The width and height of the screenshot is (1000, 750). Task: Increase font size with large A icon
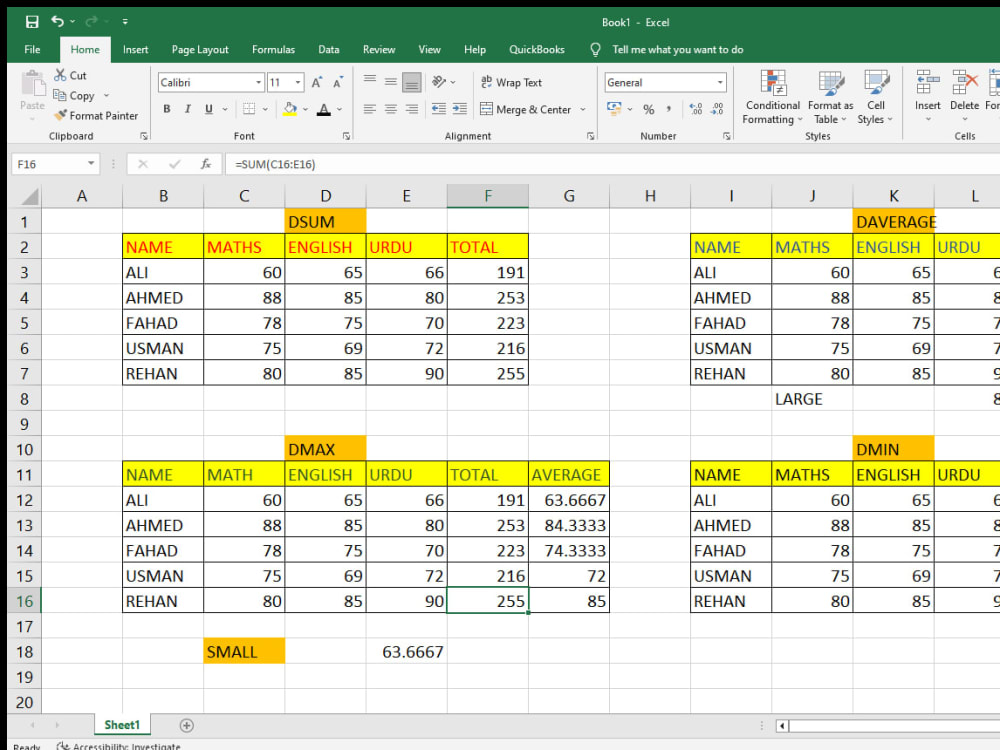tap(316, 82)
